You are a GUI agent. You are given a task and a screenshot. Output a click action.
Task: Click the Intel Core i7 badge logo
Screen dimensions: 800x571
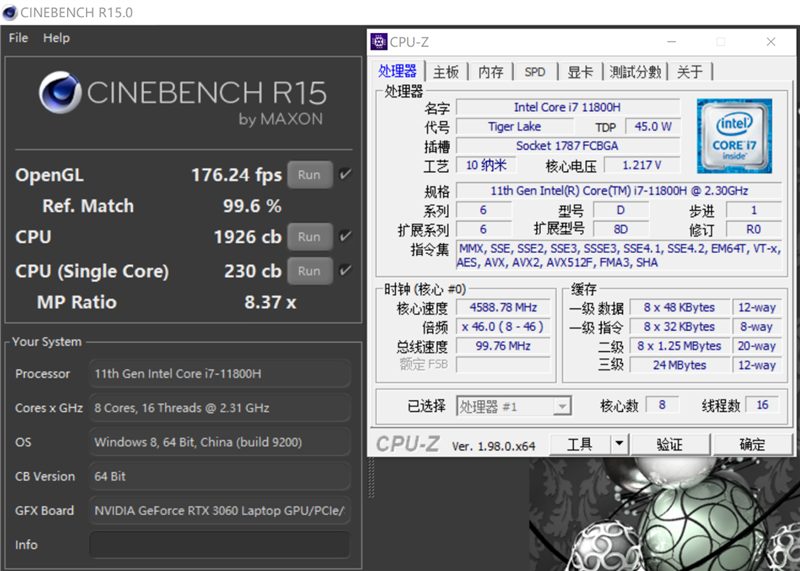734,136
